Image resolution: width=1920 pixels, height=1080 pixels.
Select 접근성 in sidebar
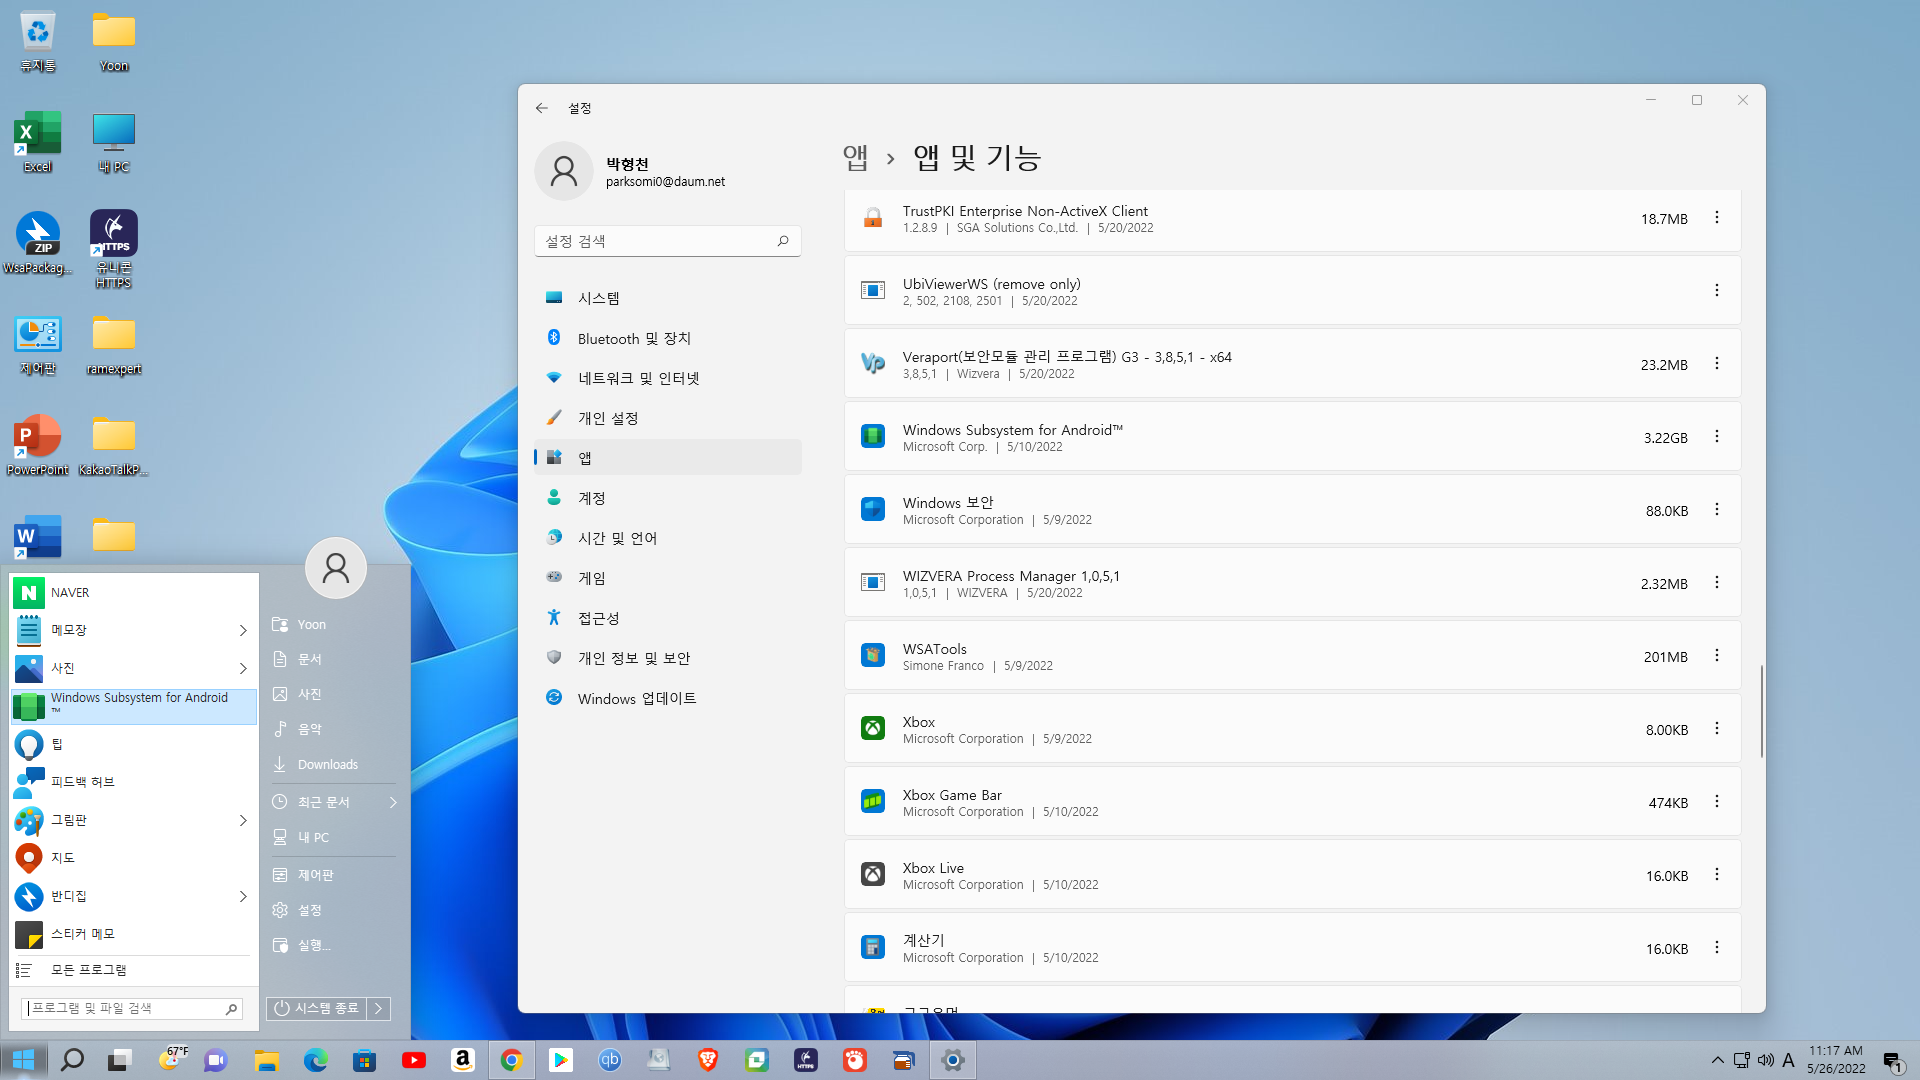point(668,618)
